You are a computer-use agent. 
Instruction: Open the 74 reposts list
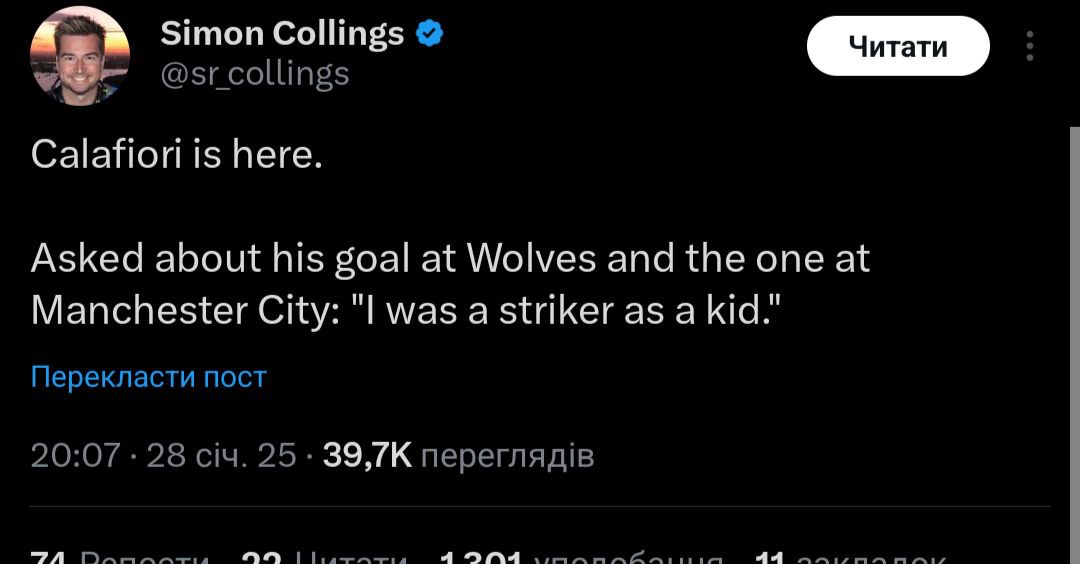coord(120,556)
